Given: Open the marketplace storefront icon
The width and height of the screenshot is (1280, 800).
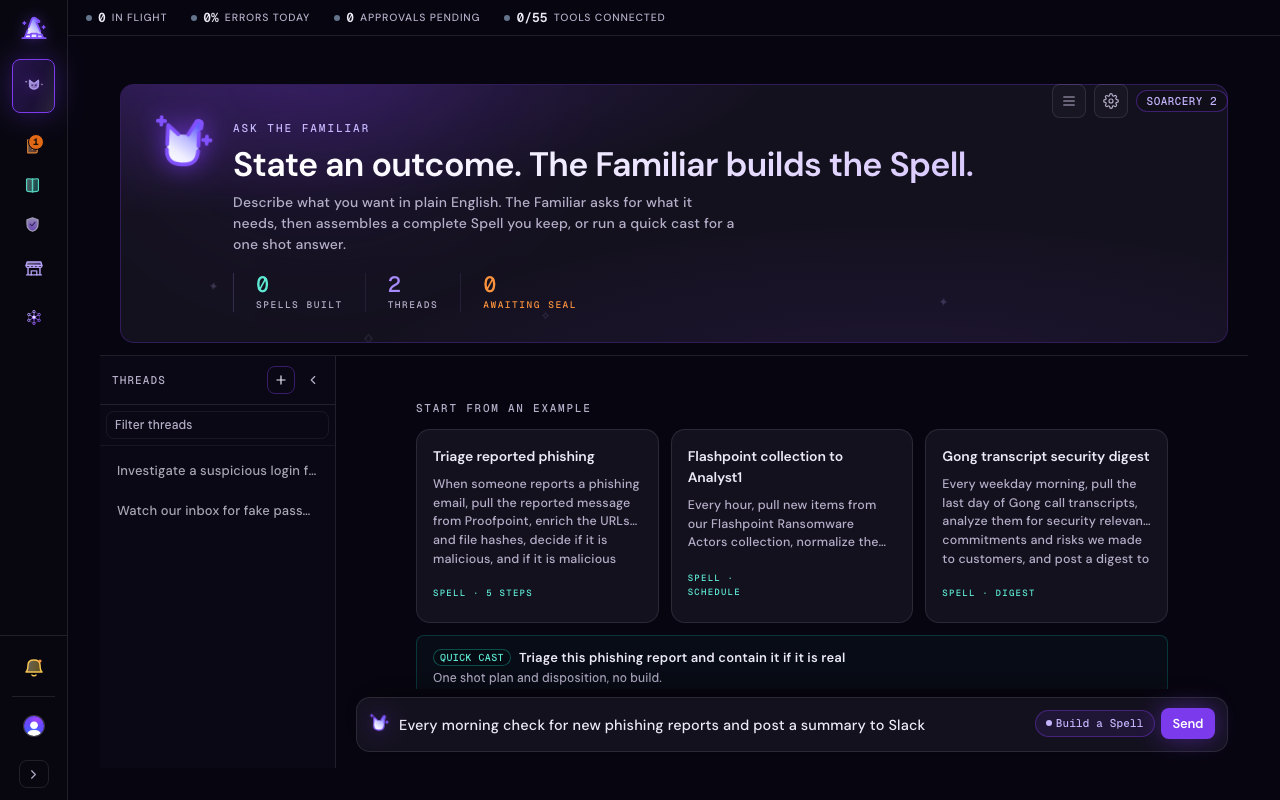Looking at the screenshot, I should coord(33,268).
